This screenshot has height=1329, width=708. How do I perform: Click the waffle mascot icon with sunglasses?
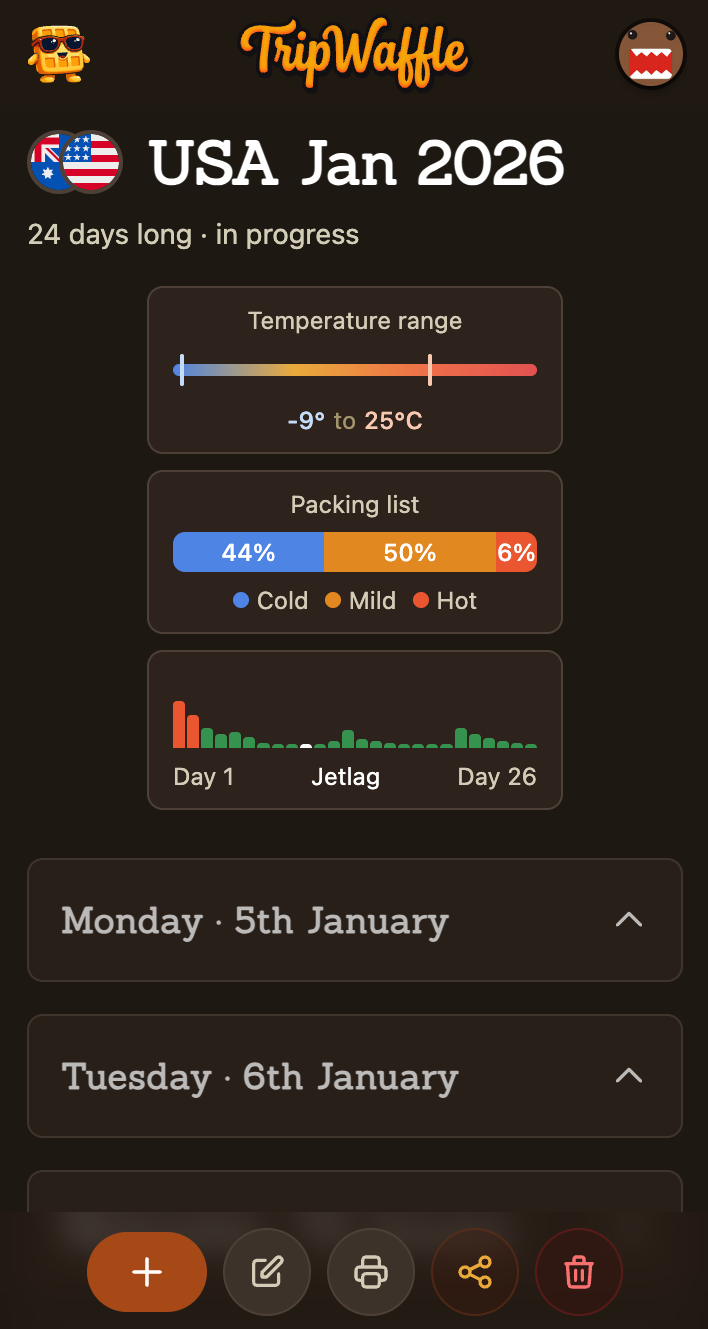pyautogui.click(x=58, y=54)
